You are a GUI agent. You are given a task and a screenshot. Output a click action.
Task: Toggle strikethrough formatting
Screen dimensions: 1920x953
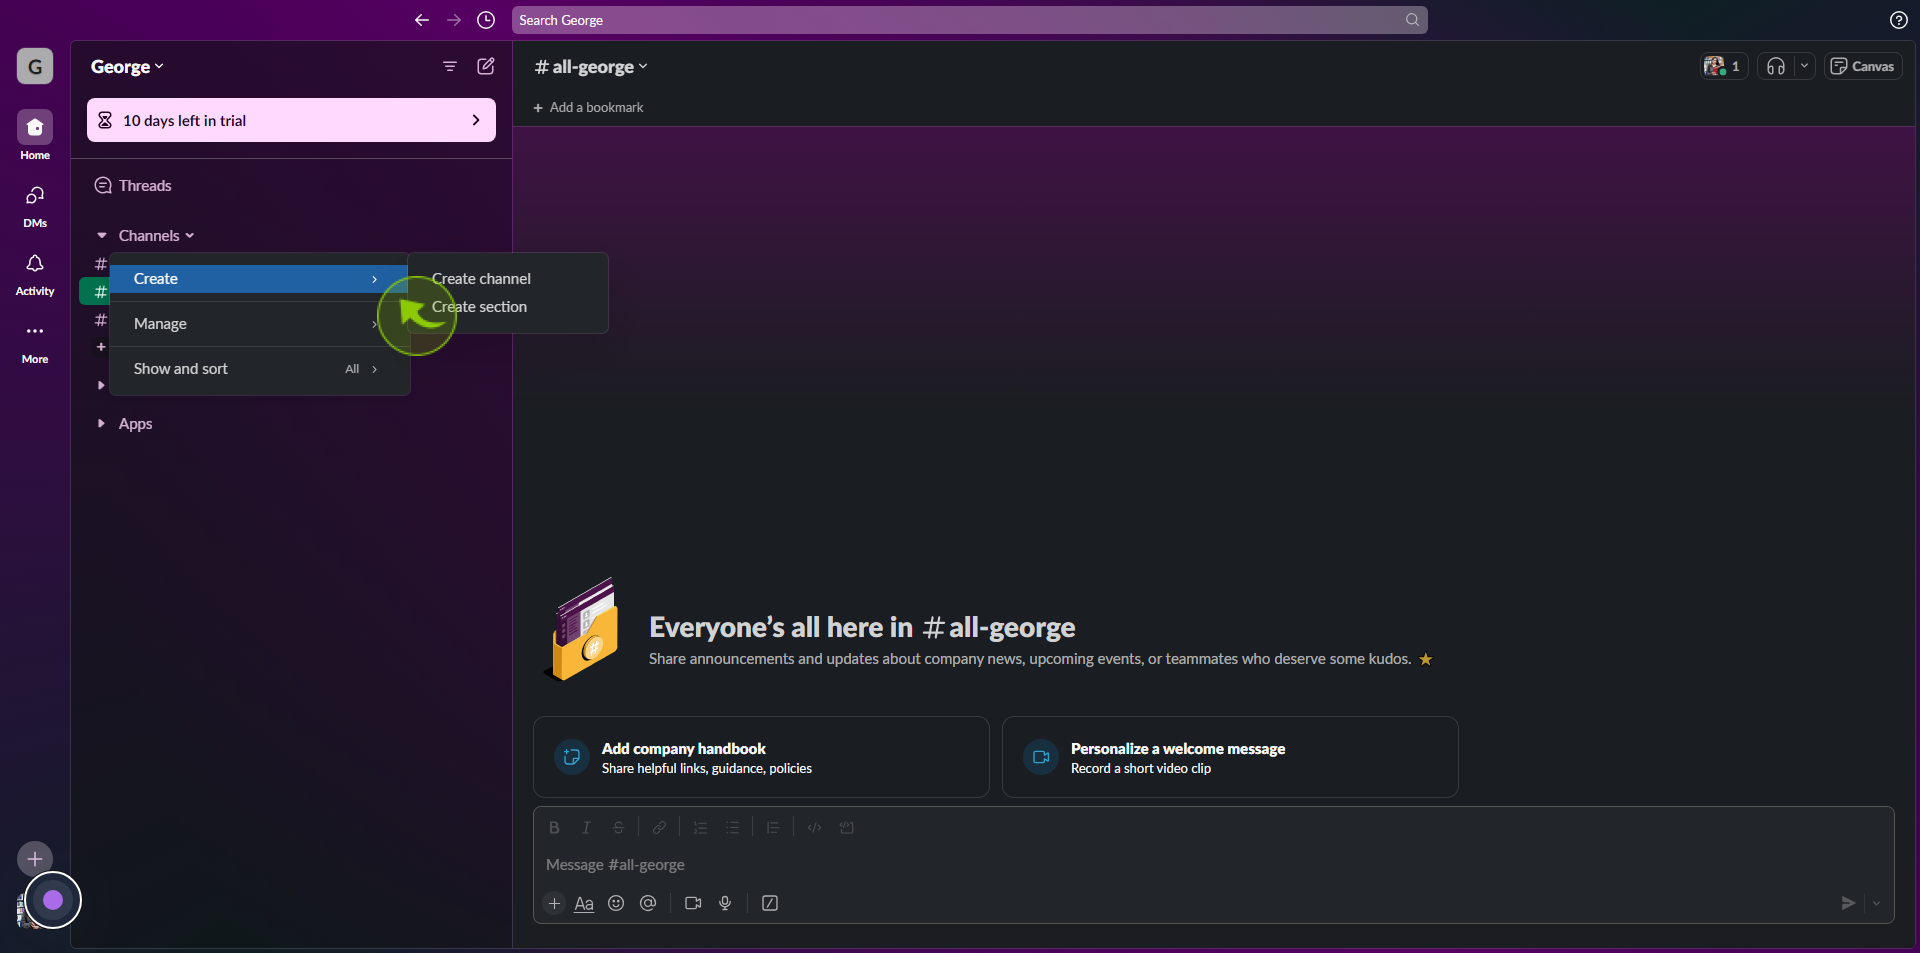click(x=618, y=828)
